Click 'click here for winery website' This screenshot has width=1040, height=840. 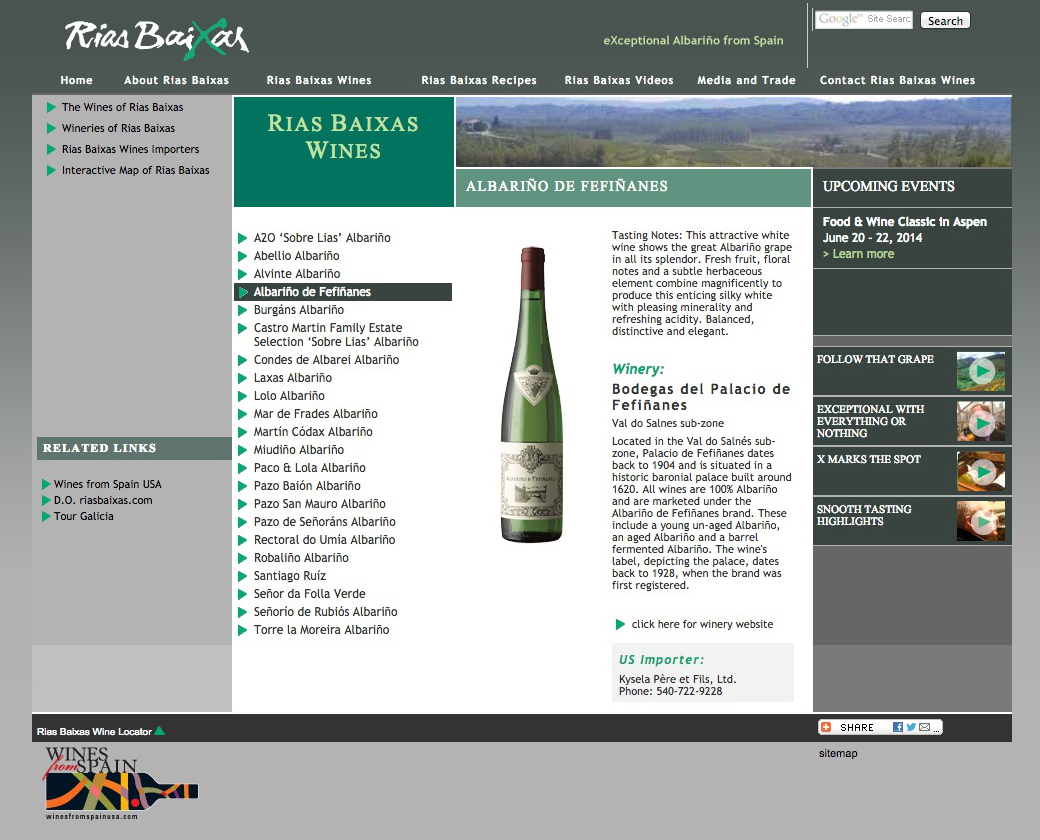(702, 624)
